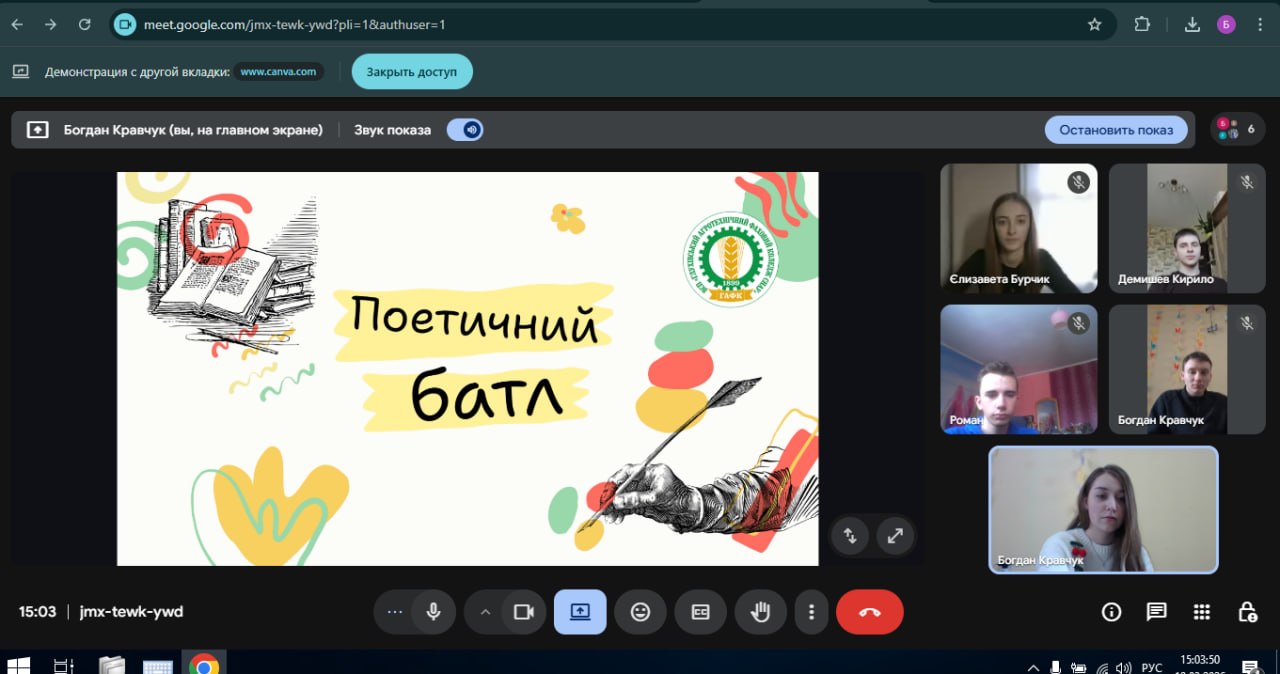Click the Закрыть доступ button

pos(411,72)
